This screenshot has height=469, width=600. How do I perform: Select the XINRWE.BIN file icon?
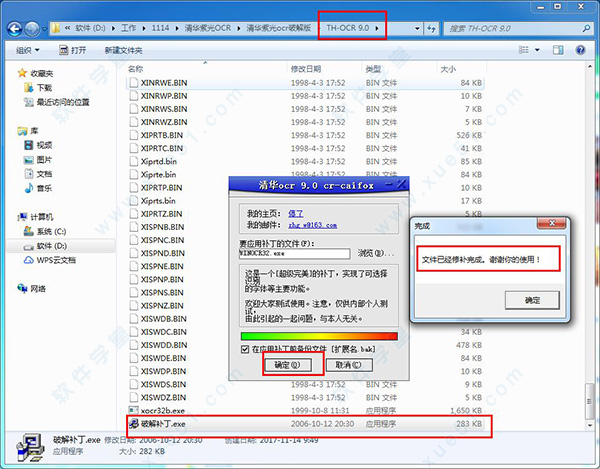pyautogui.click(x=133, y=83)
